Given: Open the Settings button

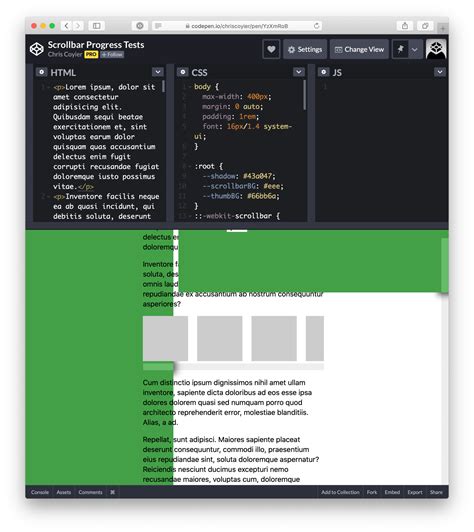Looking at the screenshot, I should 305,50.
